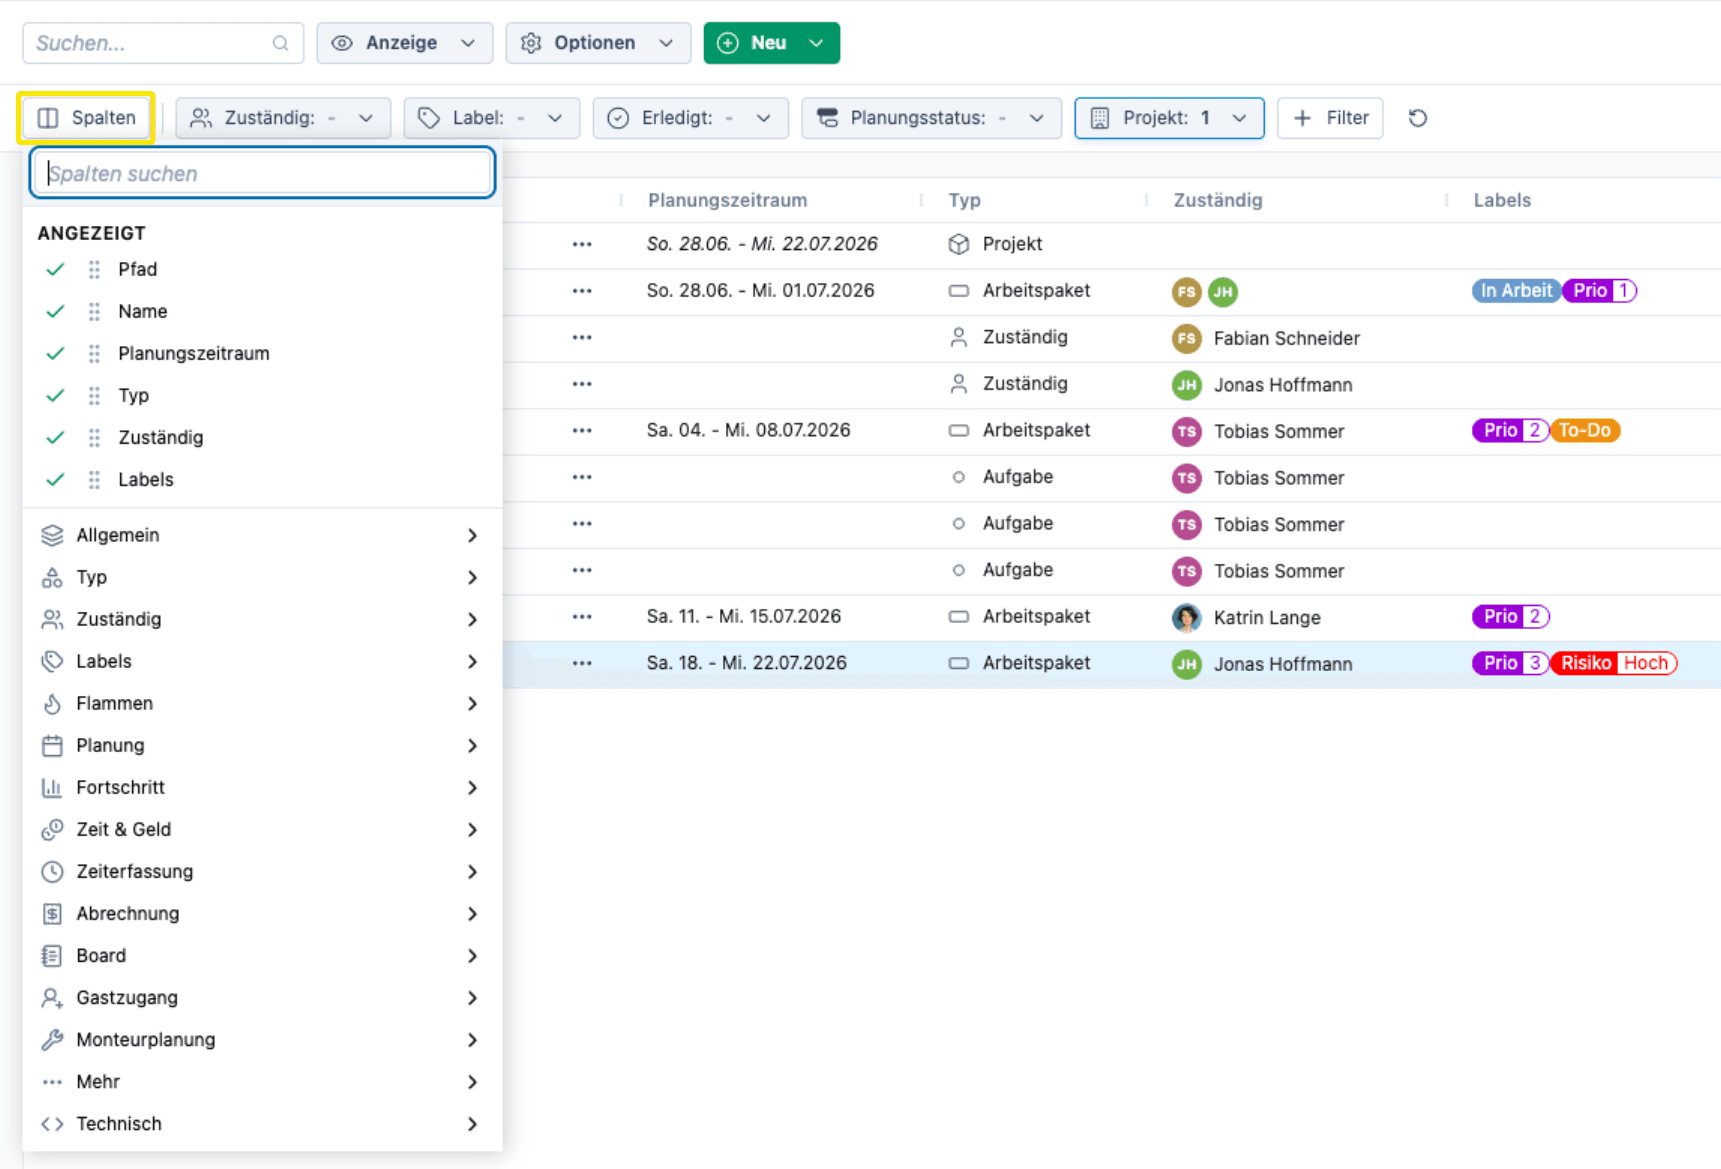Open the Erledigt filter dropdown
The width and height of the screenshot is (1721, 1169).
(690, 118)
